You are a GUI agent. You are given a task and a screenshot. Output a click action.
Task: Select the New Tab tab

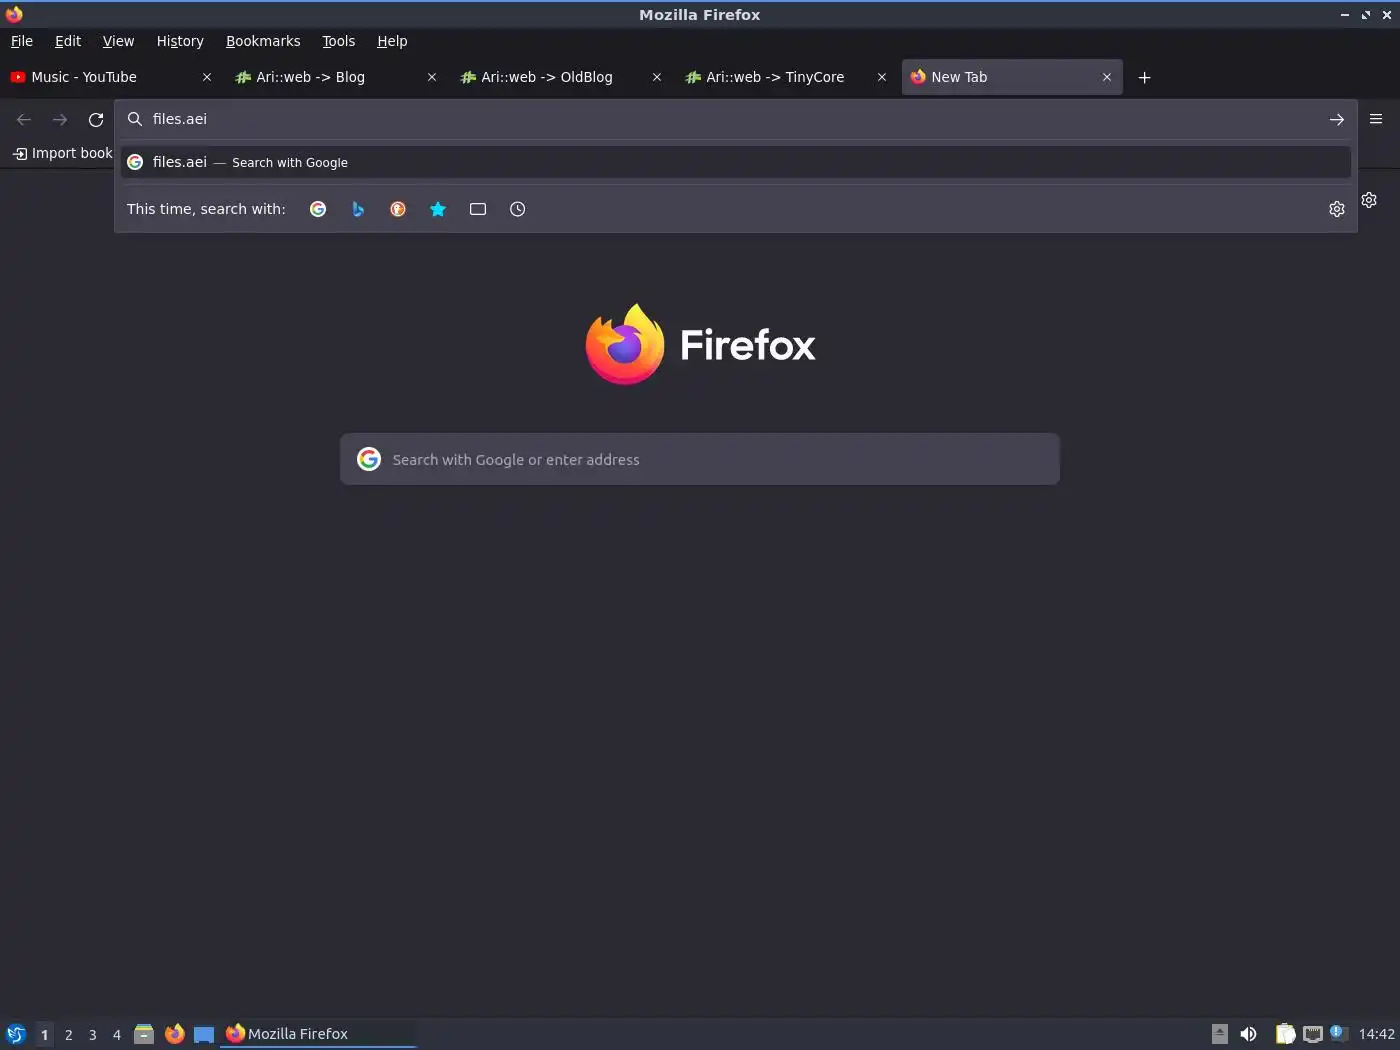pos(1011,77)
